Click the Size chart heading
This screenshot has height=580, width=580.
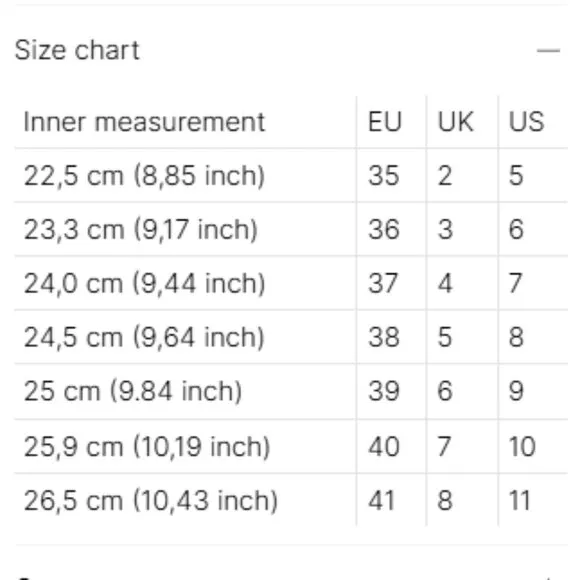[x=77, y=50]
